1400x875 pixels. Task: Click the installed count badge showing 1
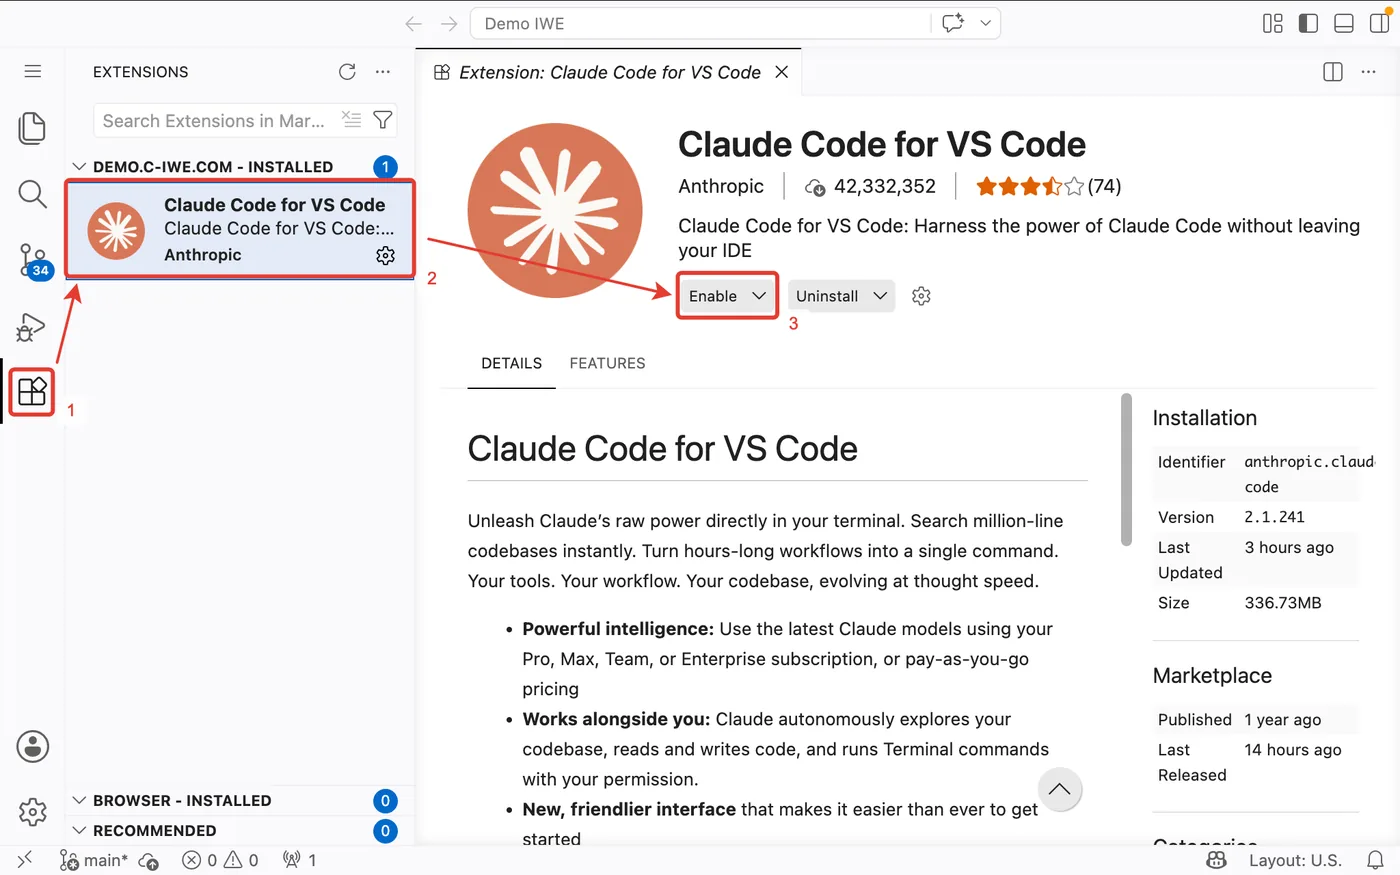pos(385,167)
